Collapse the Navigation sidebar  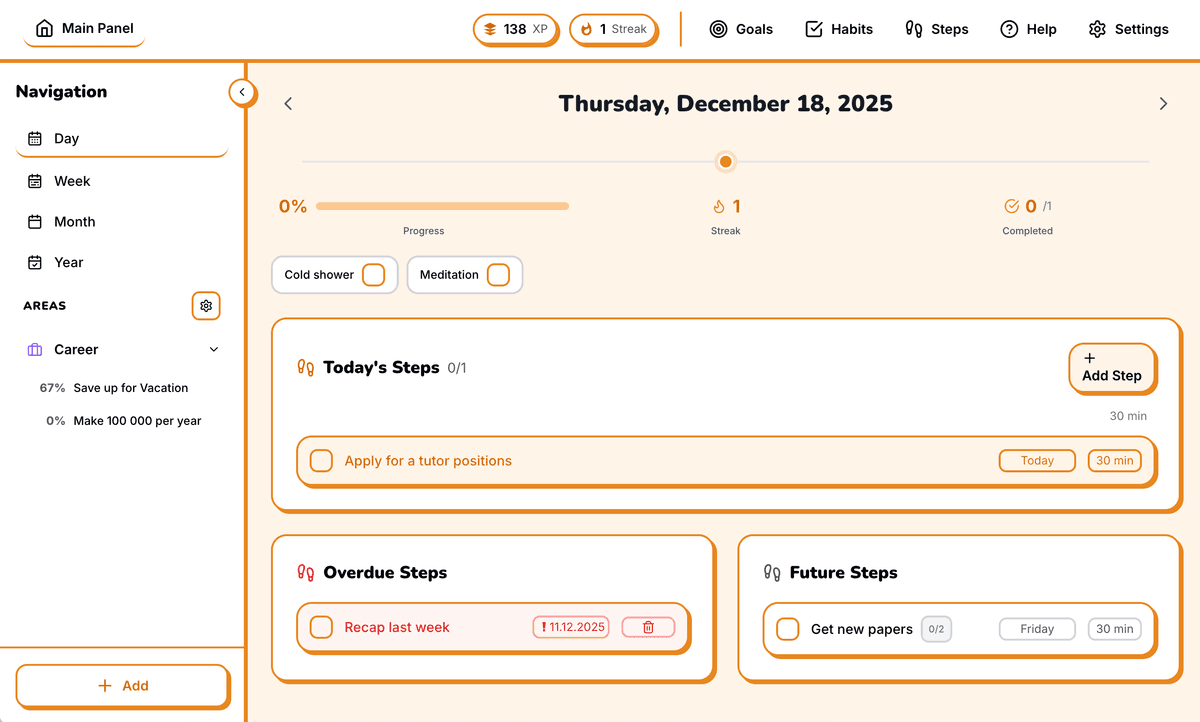(241, 92)
